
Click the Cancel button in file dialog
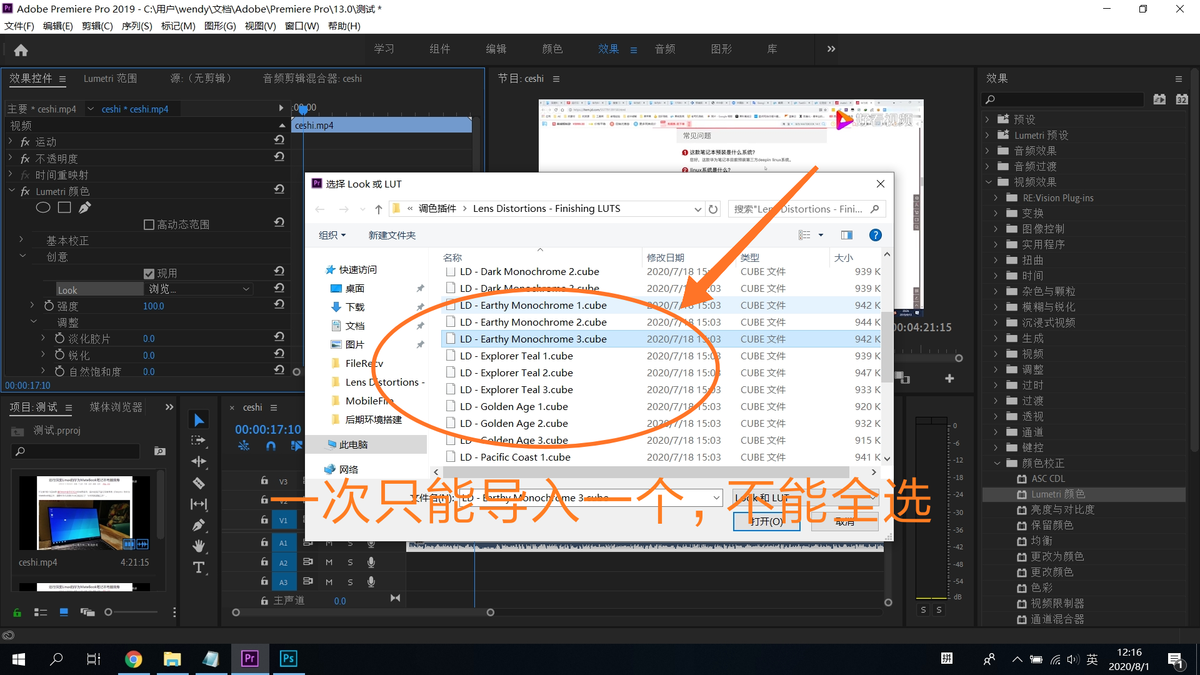tap(845, 521)
